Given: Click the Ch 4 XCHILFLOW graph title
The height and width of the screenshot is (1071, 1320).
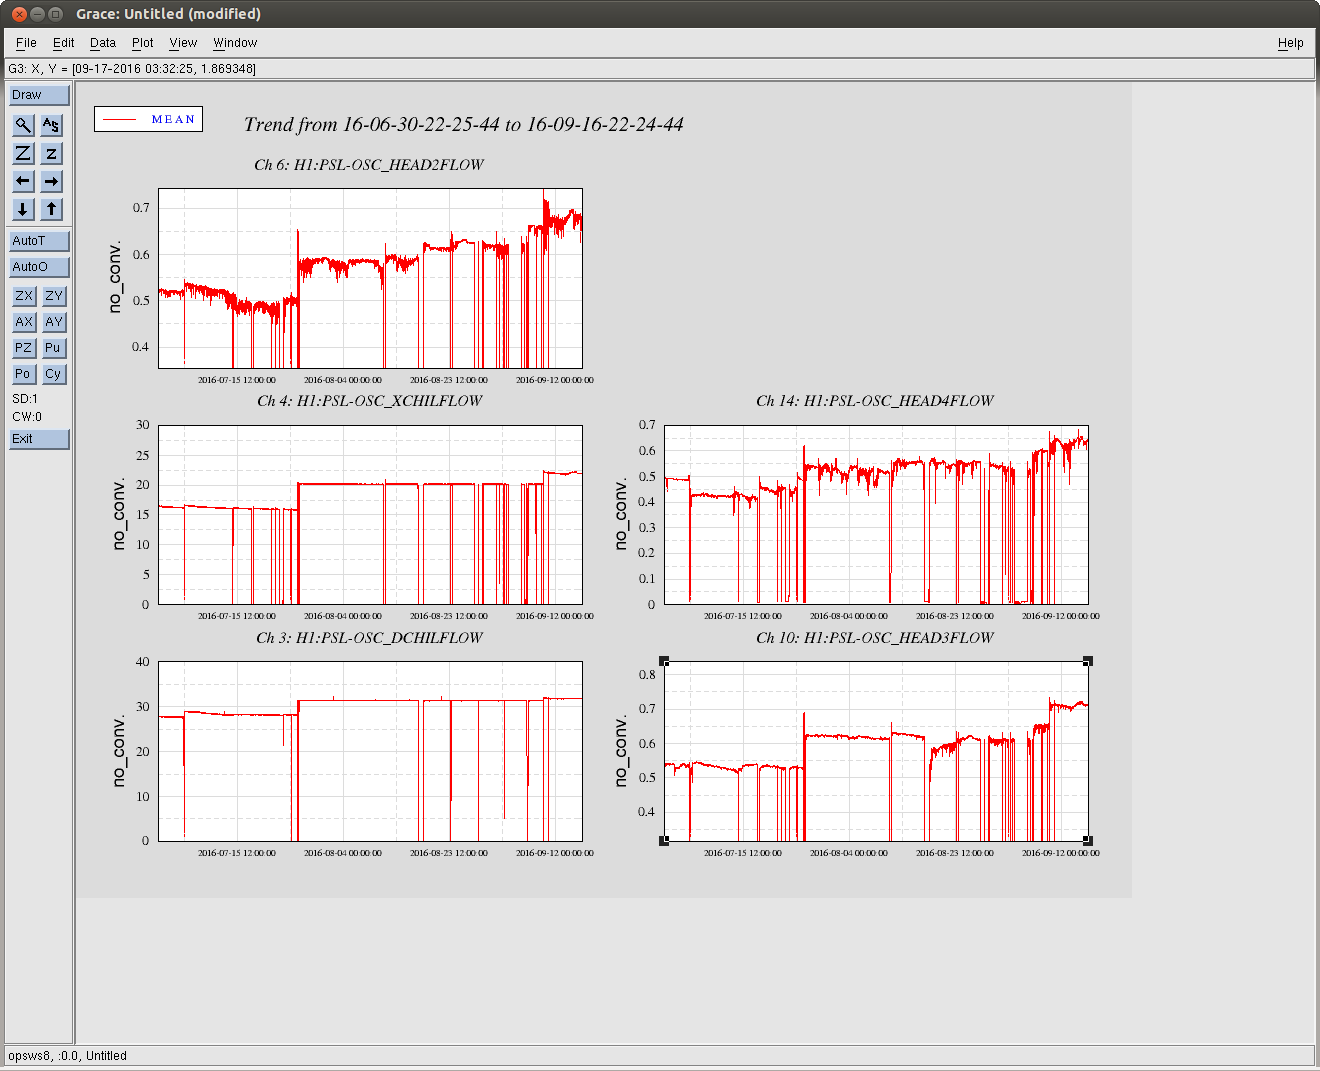Looking at the screenshot, I should pyautogui.click(x=370, y=401).
